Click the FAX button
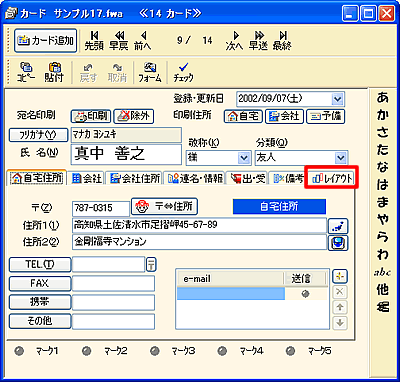400x382 pixels. click(x=40, y=283)
